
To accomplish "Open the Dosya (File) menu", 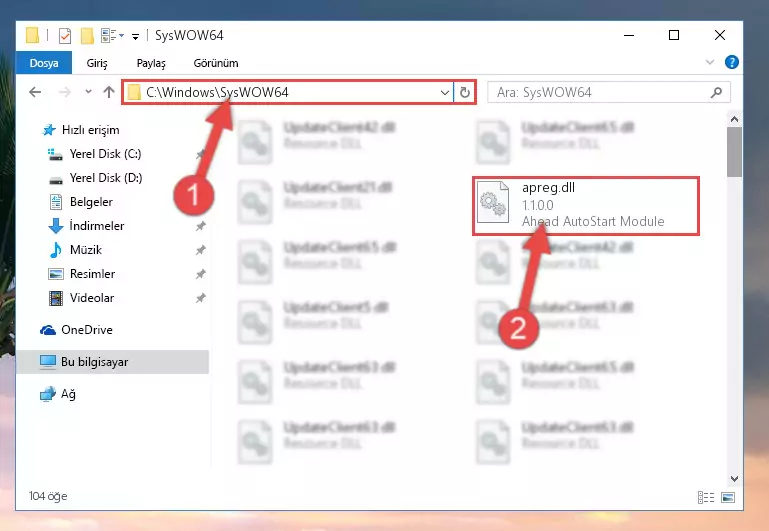I will click(x=44, y=63).
